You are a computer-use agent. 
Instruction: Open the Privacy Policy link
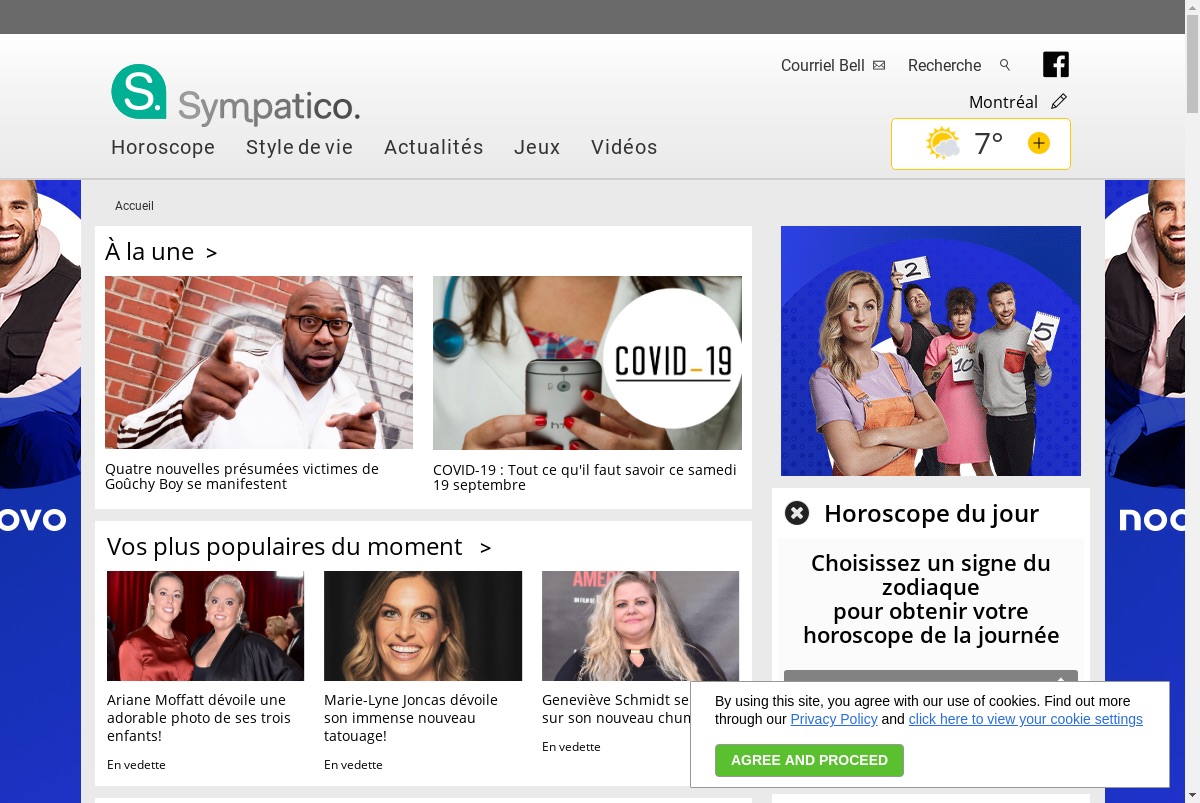834,719
